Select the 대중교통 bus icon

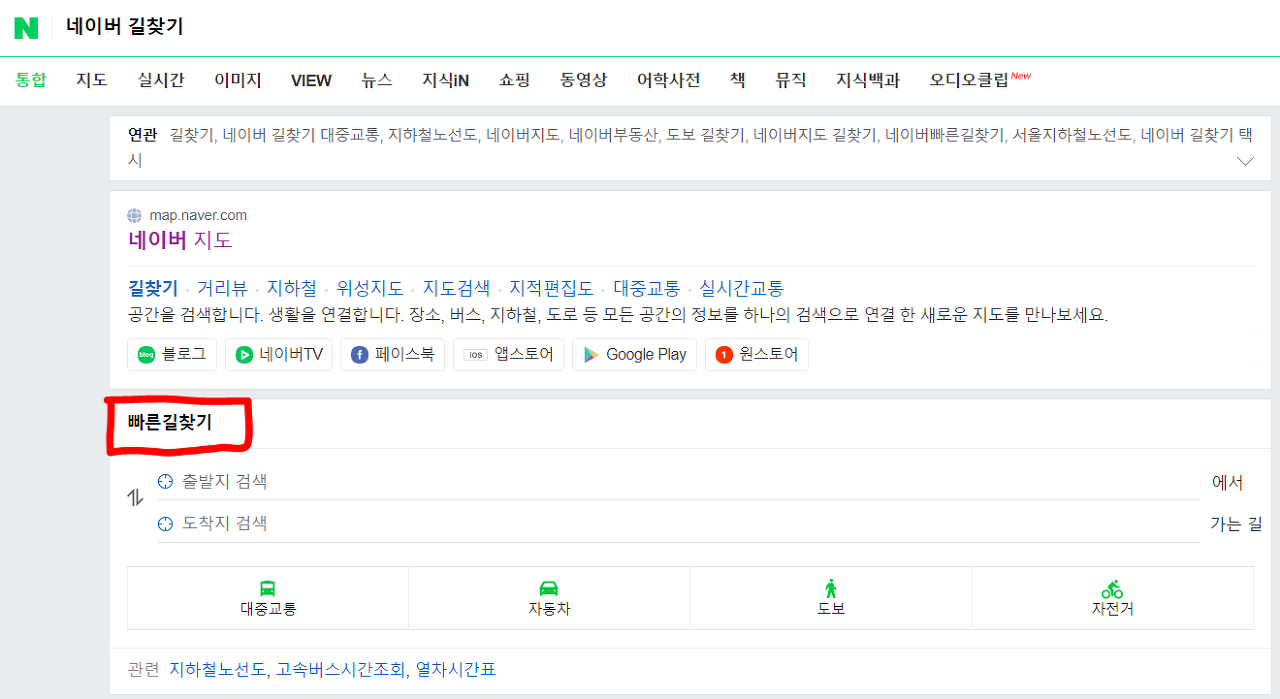[x=268, y=588]
